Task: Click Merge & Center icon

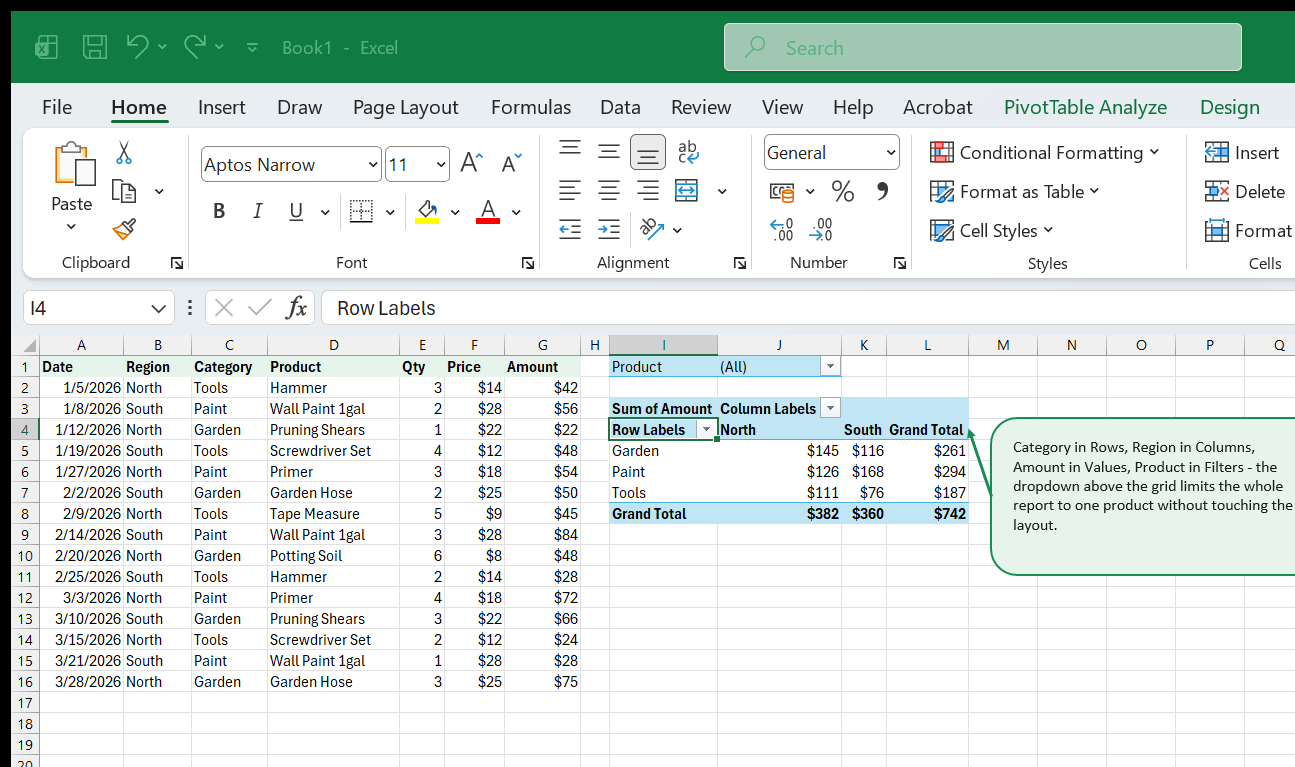Action: point(686,190)
